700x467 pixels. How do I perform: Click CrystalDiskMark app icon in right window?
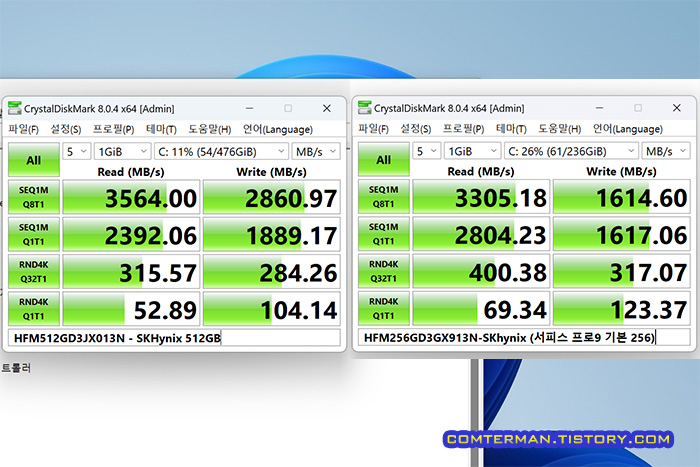(x=365, y=108)
